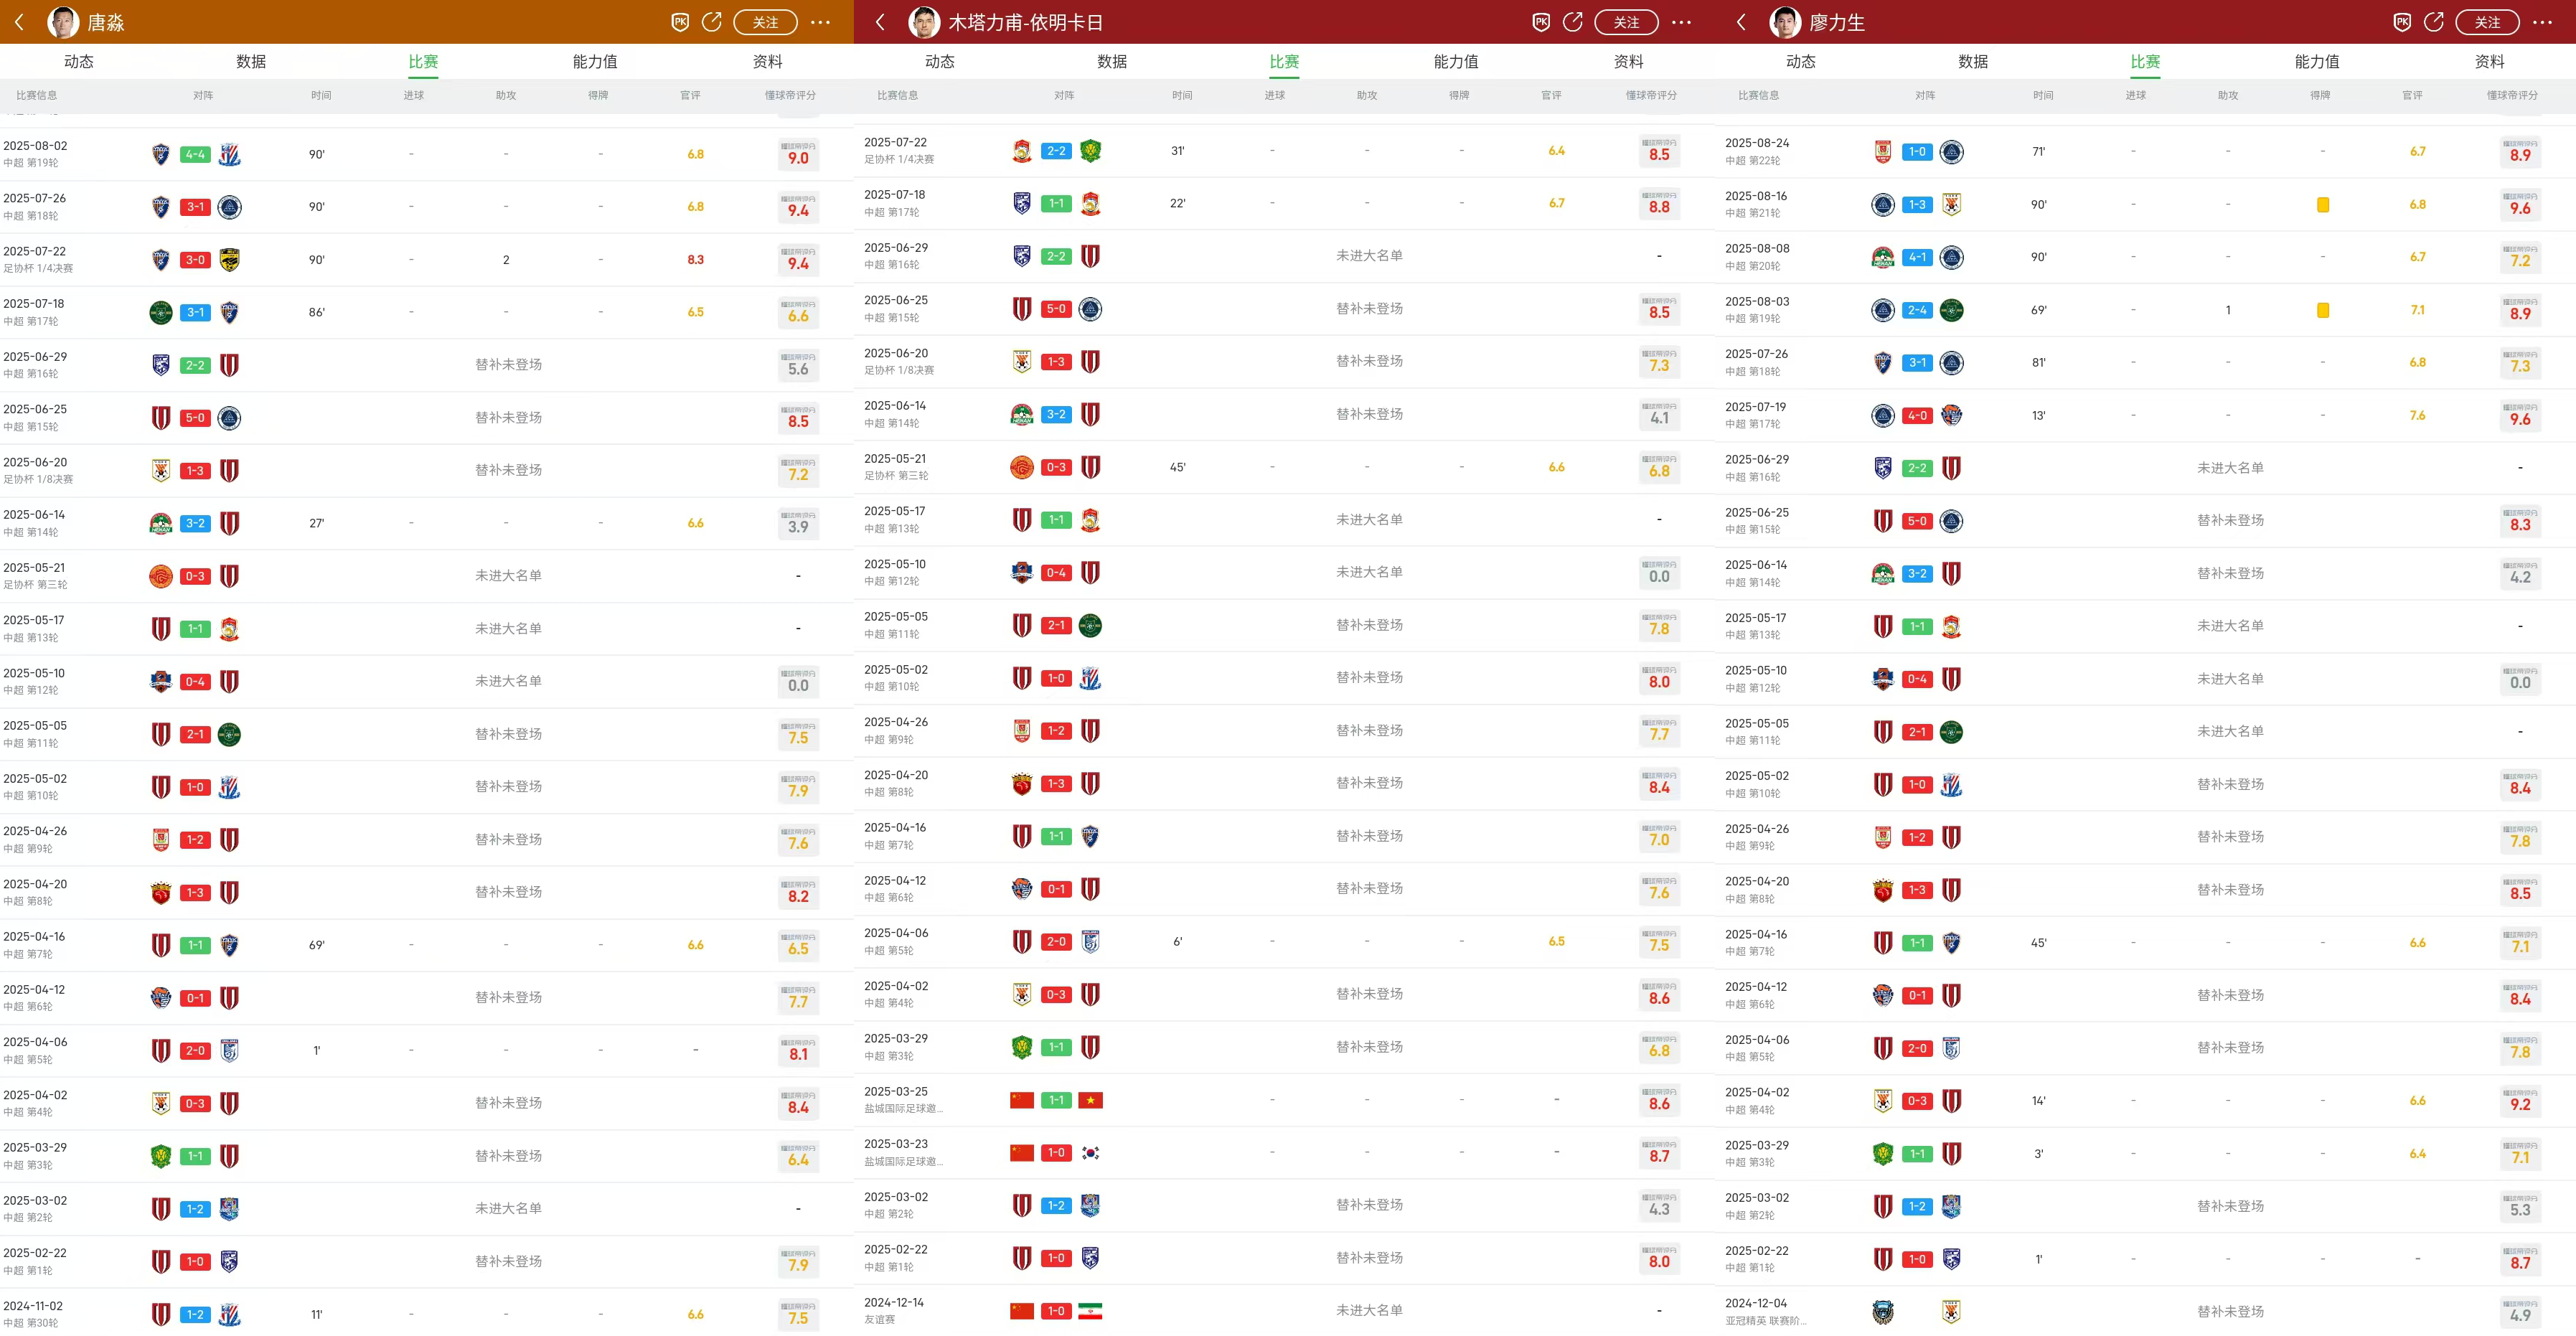Viewport: 2576px width, 1336px height.
Task: Toggle follow (关注) for 唐淼
Action: (x=765, y=22)
